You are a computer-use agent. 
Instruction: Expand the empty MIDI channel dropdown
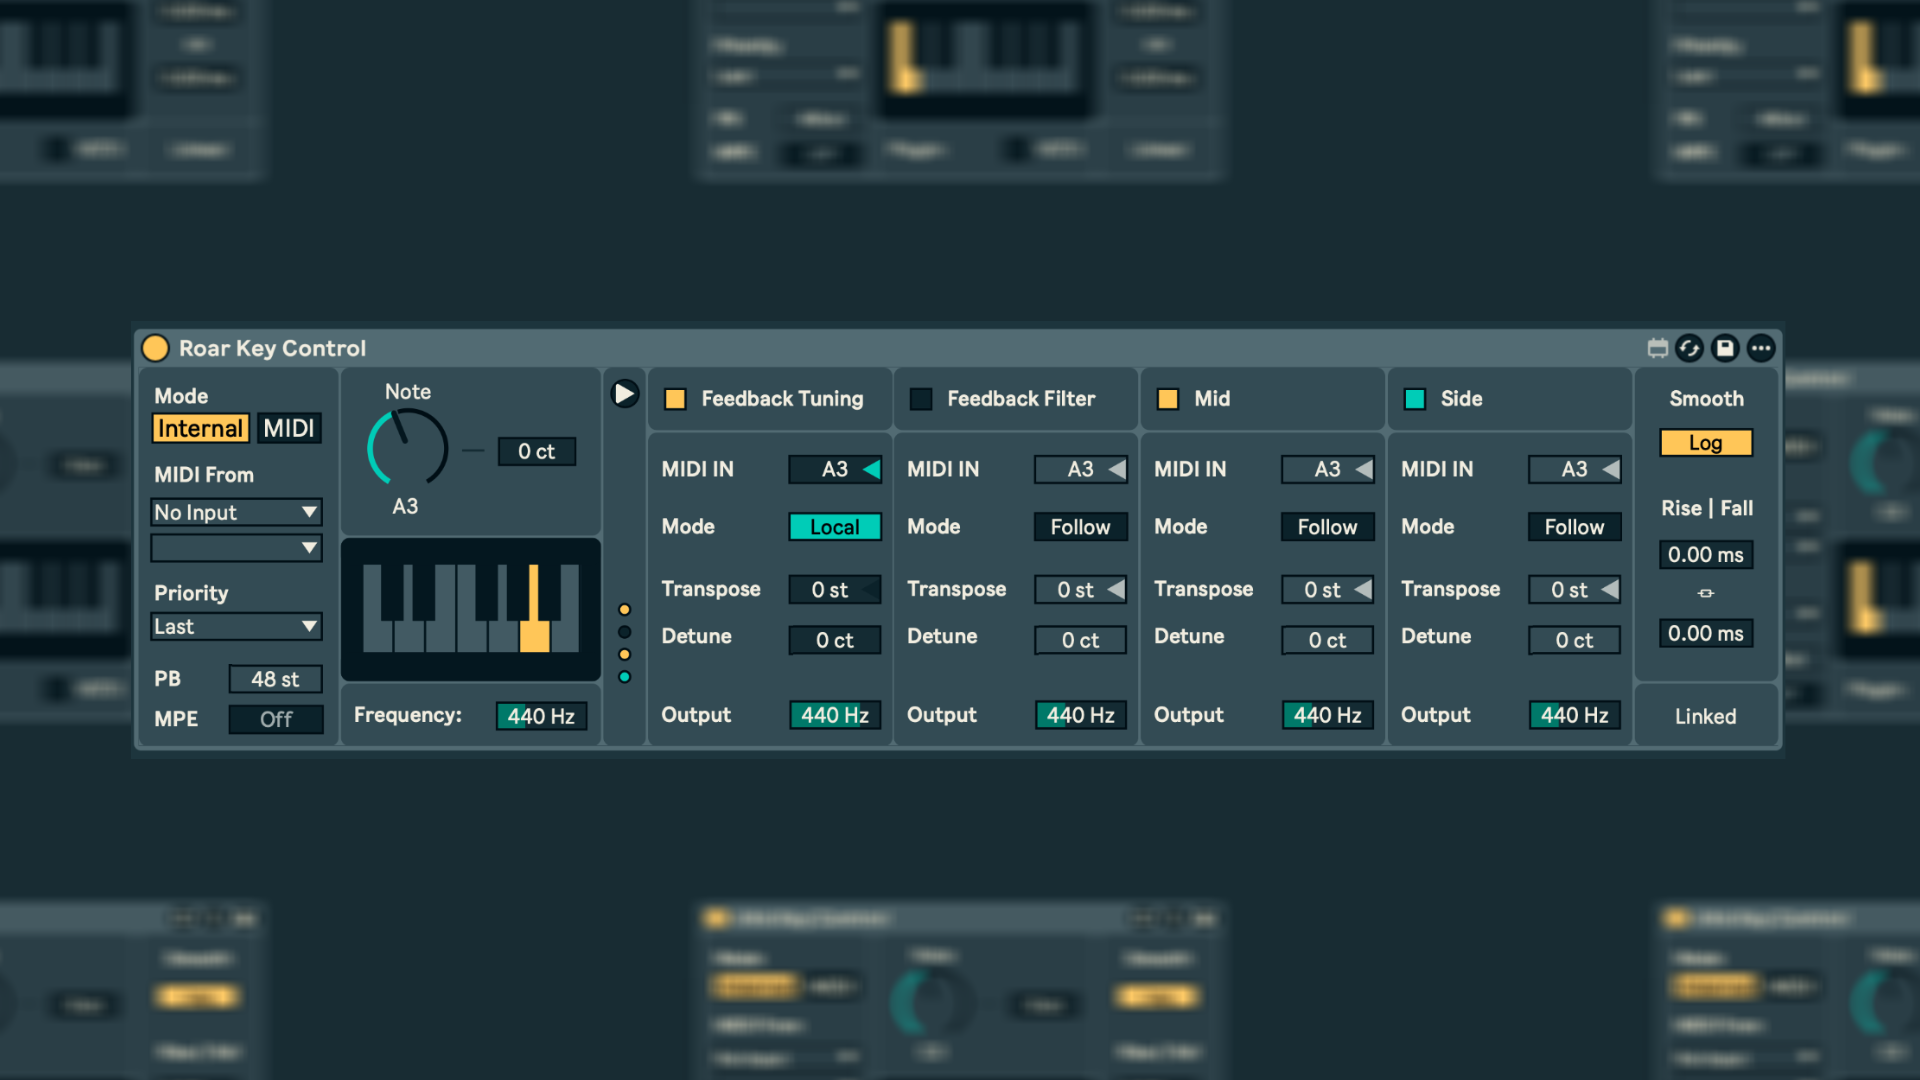coord(236,548)
